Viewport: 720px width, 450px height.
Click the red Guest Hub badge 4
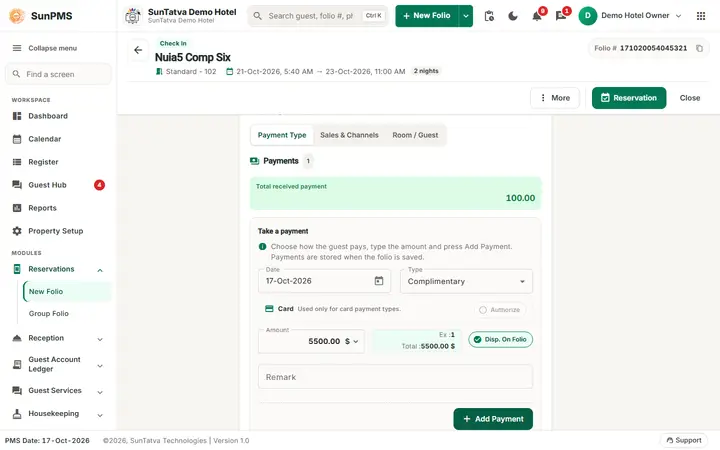(99, 185)
